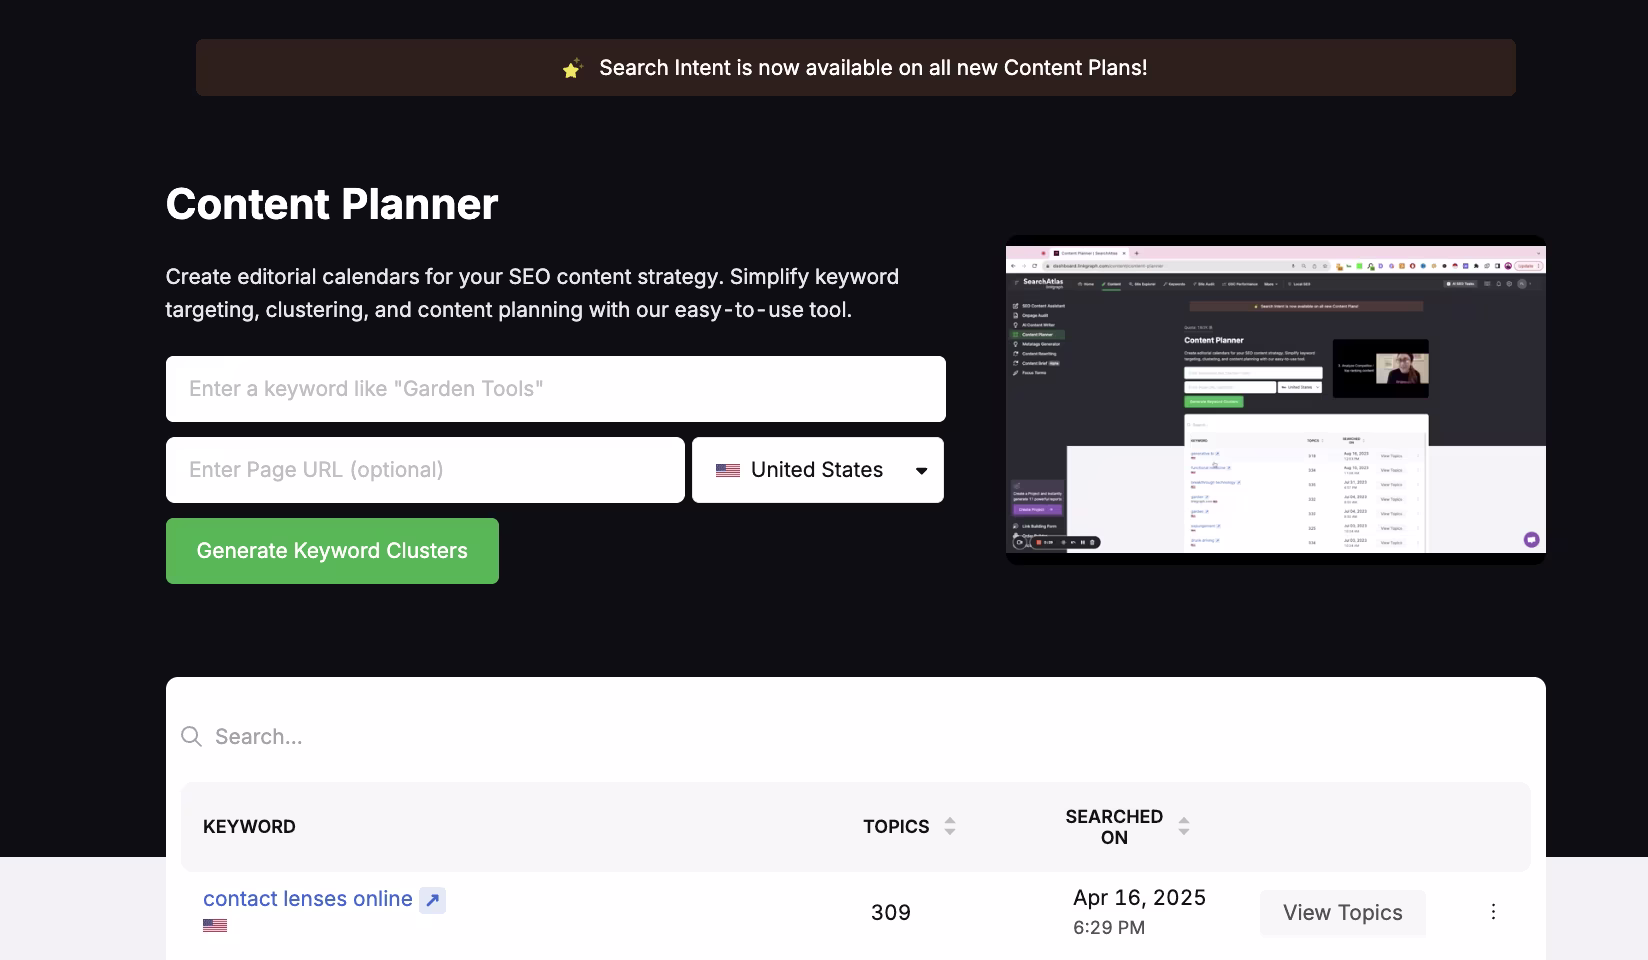Screen dimensions: 1648x960
Task: Open the "contact lenses online" keyword link
Action: coord(307,899)
